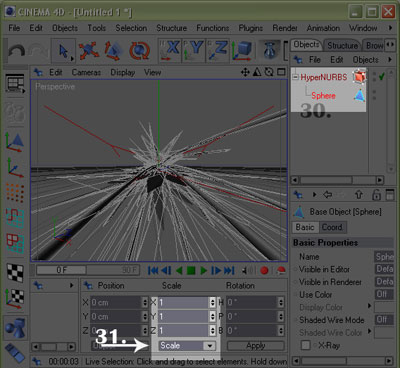Click the render vase icon
The width and height of the screenshot is (400, 368).
click(269, 51)
